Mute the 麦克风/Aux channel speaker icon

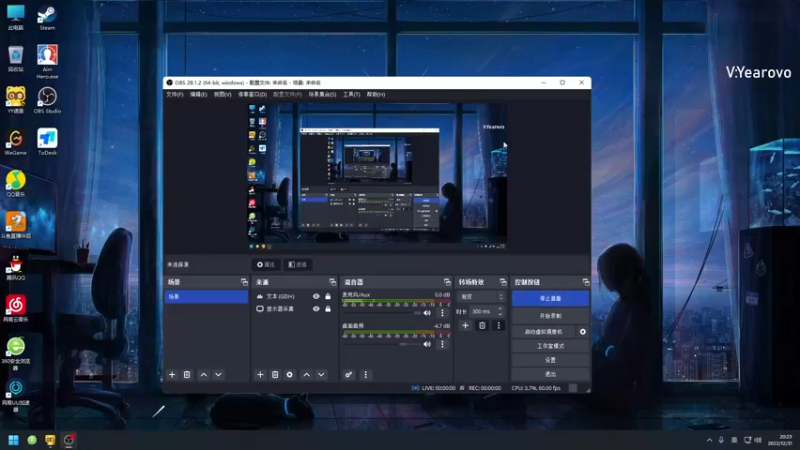point(427,313)
